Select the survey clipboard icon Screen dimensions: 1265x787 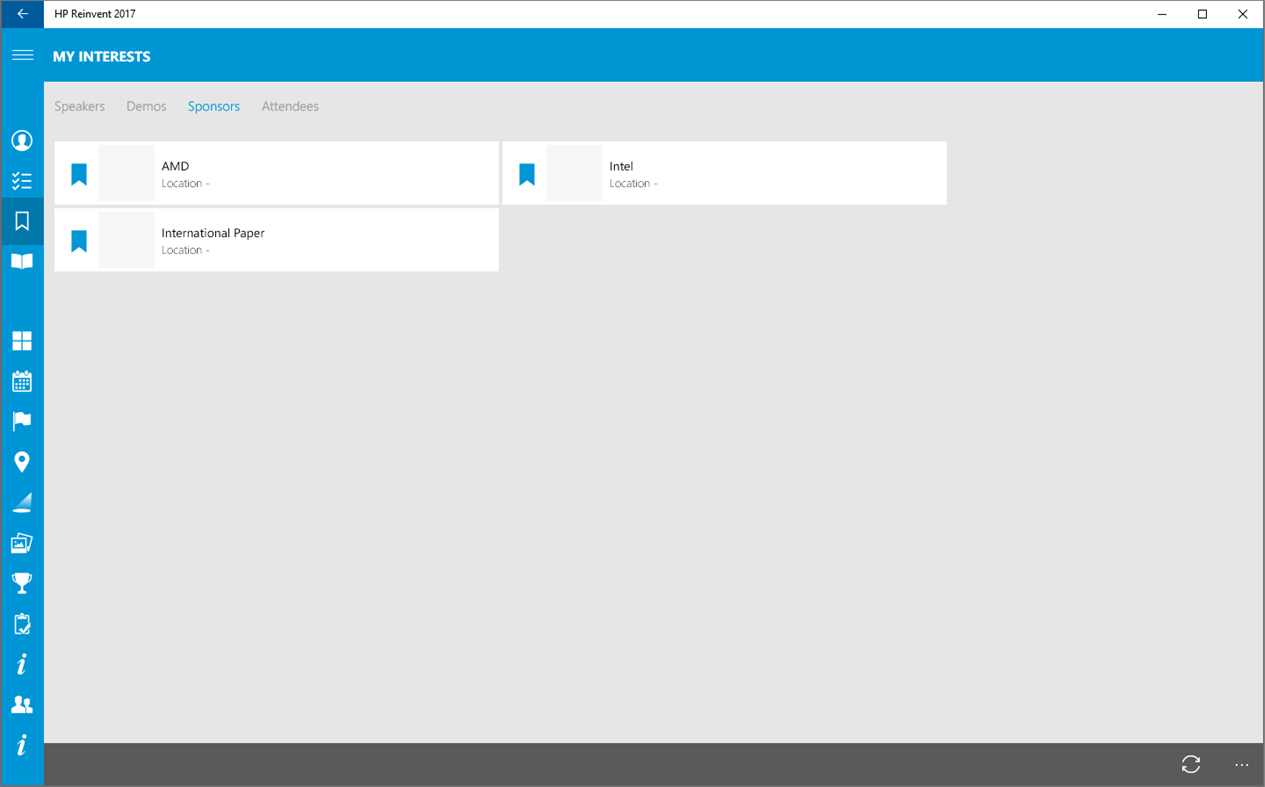coord(22,623)
